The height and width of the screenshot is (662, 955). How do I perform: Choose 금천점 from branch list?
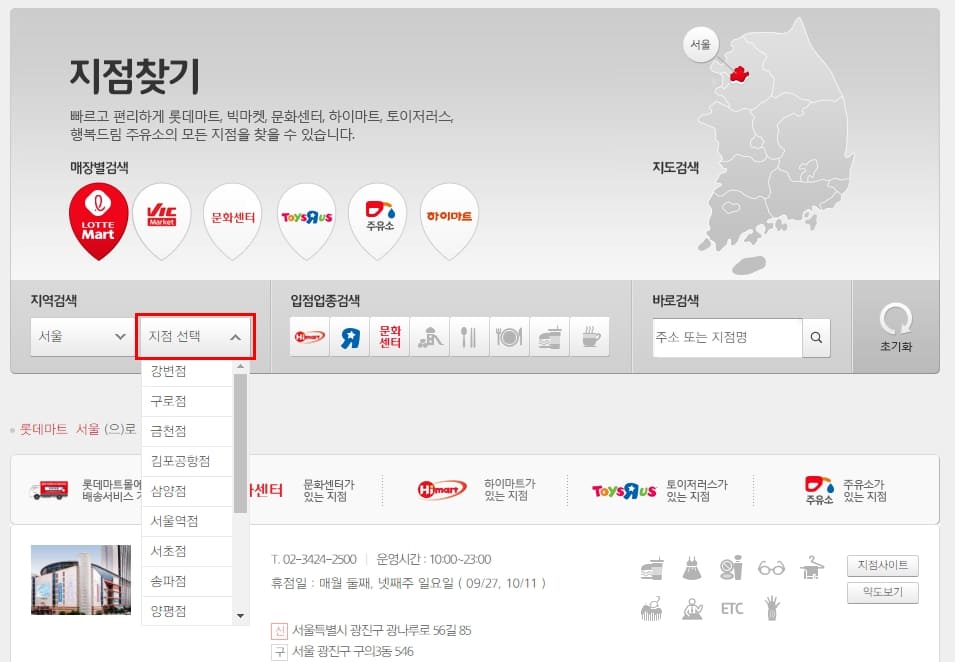[x=187, y=431]
